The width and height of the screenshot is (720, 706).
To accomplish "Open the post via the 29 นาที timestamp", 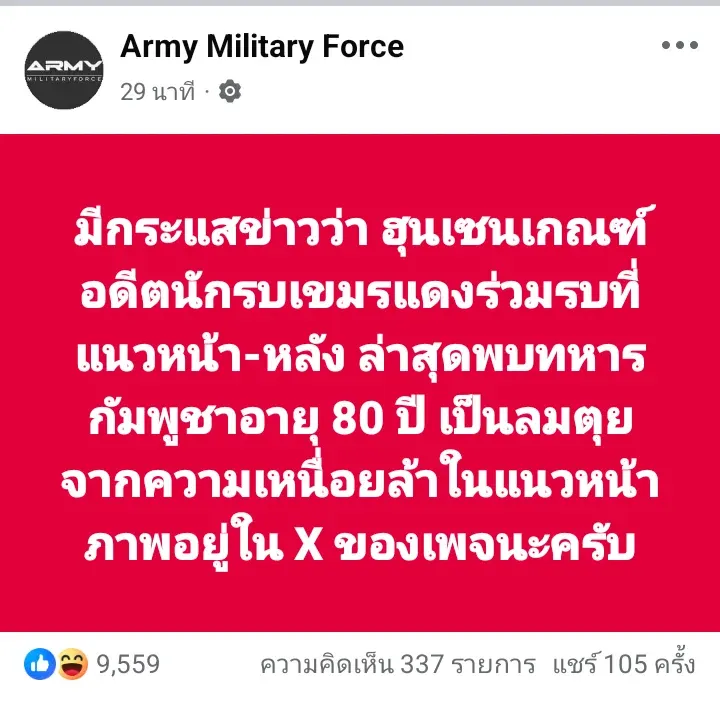I will (158, 91).
